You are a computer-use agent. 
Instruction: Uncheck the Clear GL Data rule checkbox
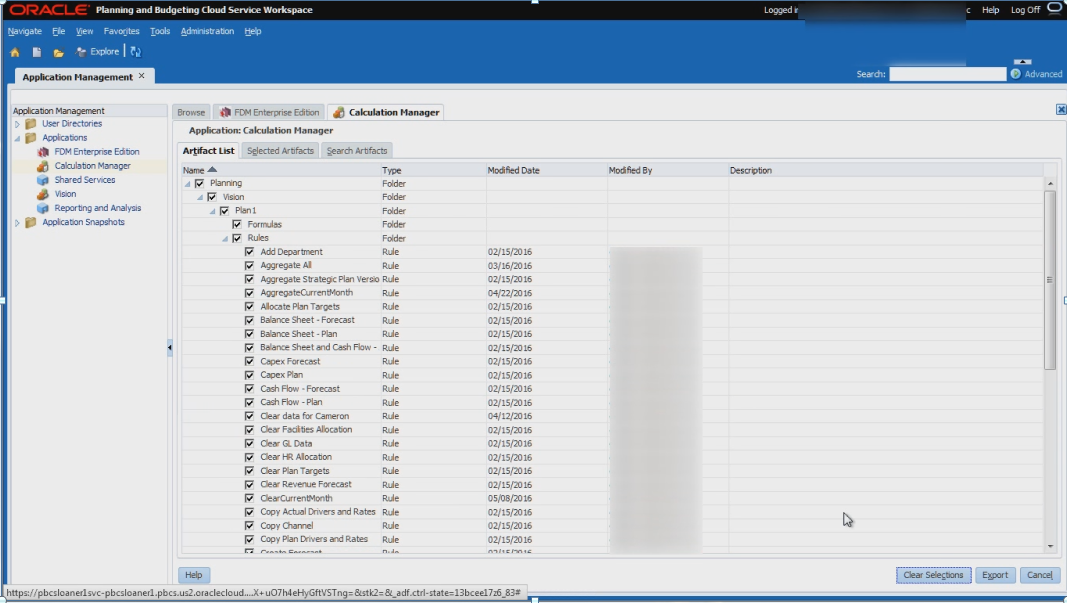click(x=249, y=443)
